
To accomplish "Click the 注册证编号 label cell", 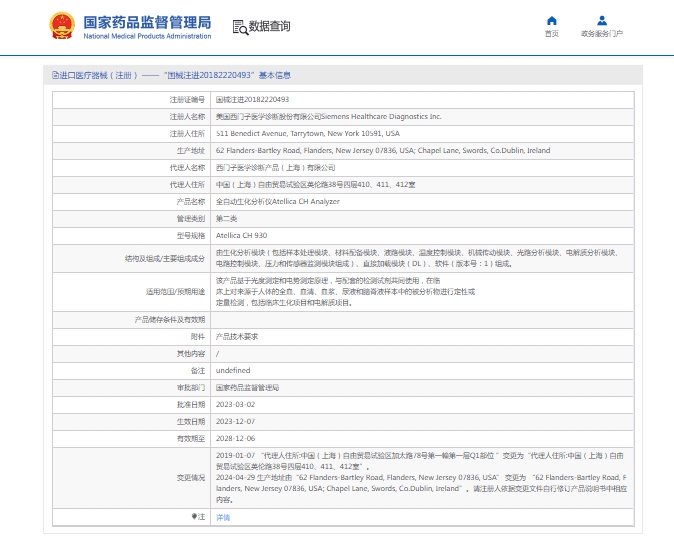I will (x=132, y=100).
